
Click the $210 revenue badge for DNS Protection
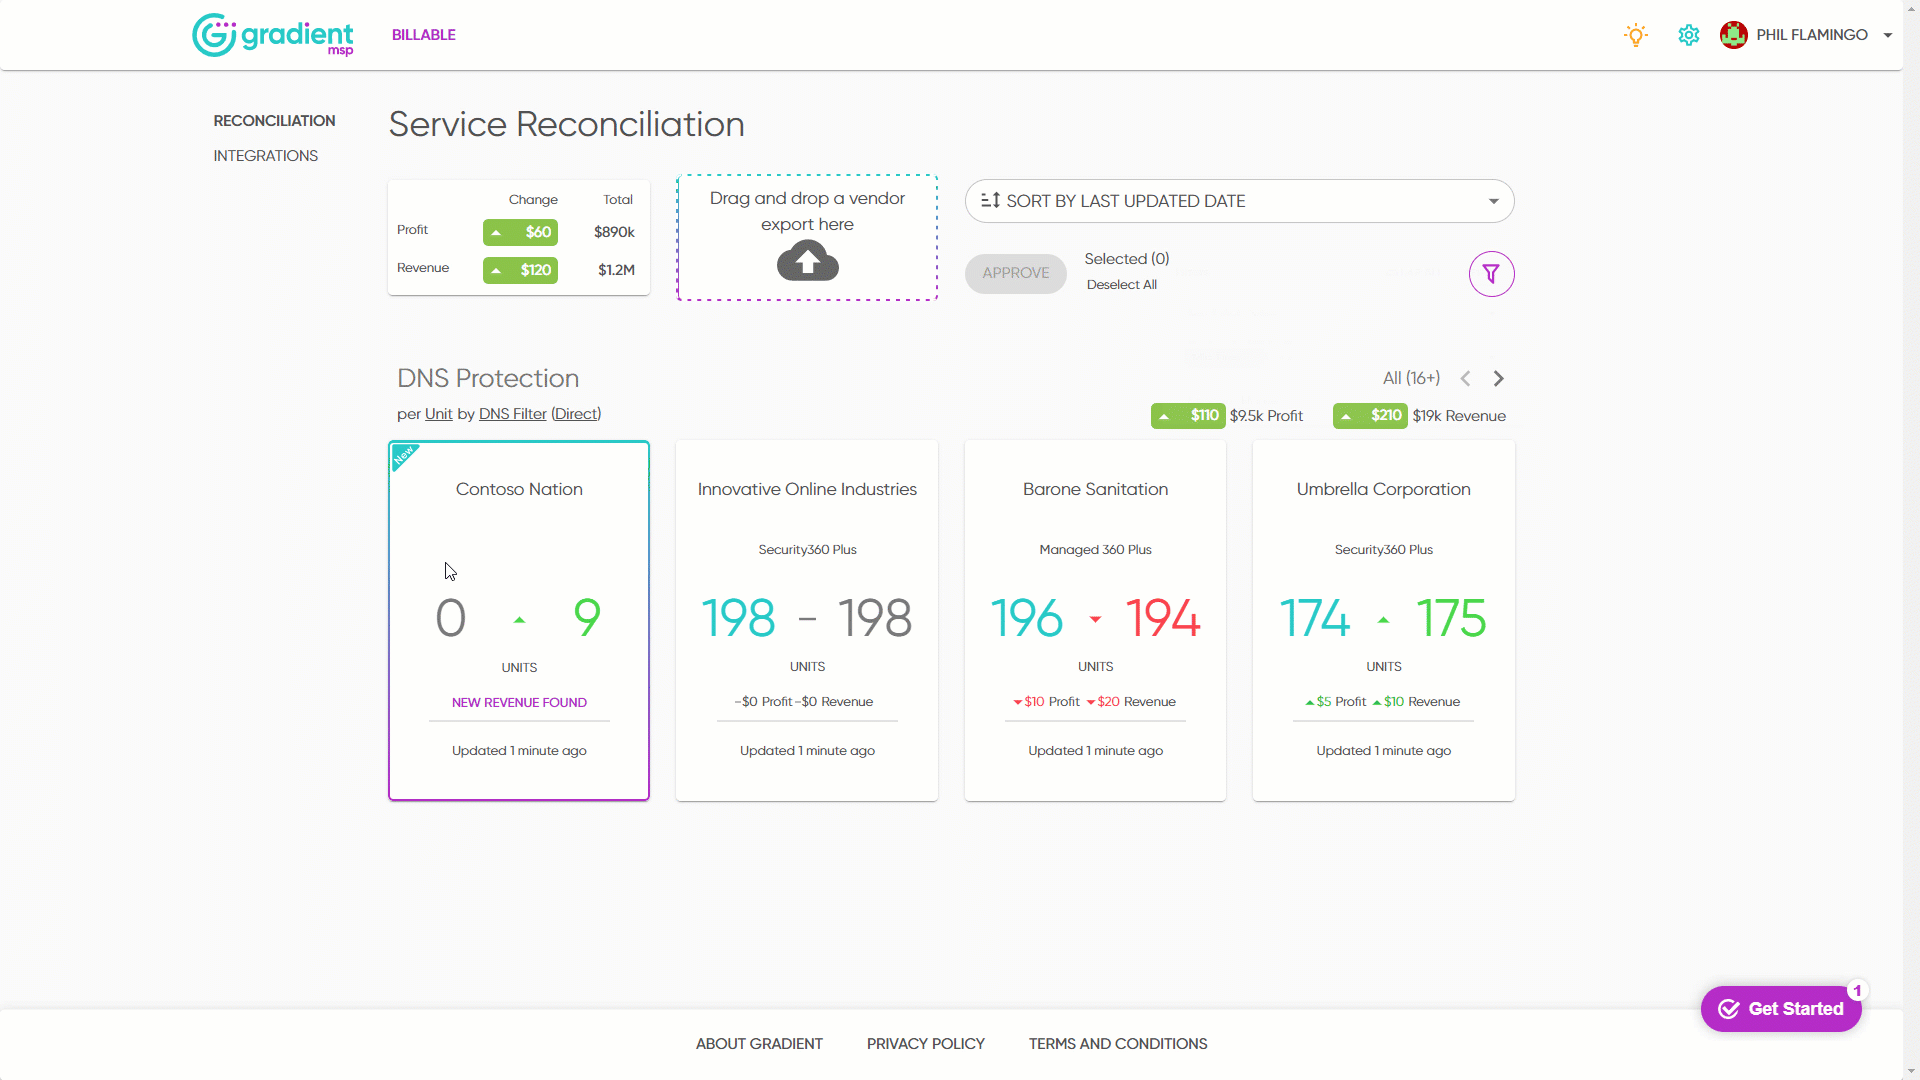1370,415
